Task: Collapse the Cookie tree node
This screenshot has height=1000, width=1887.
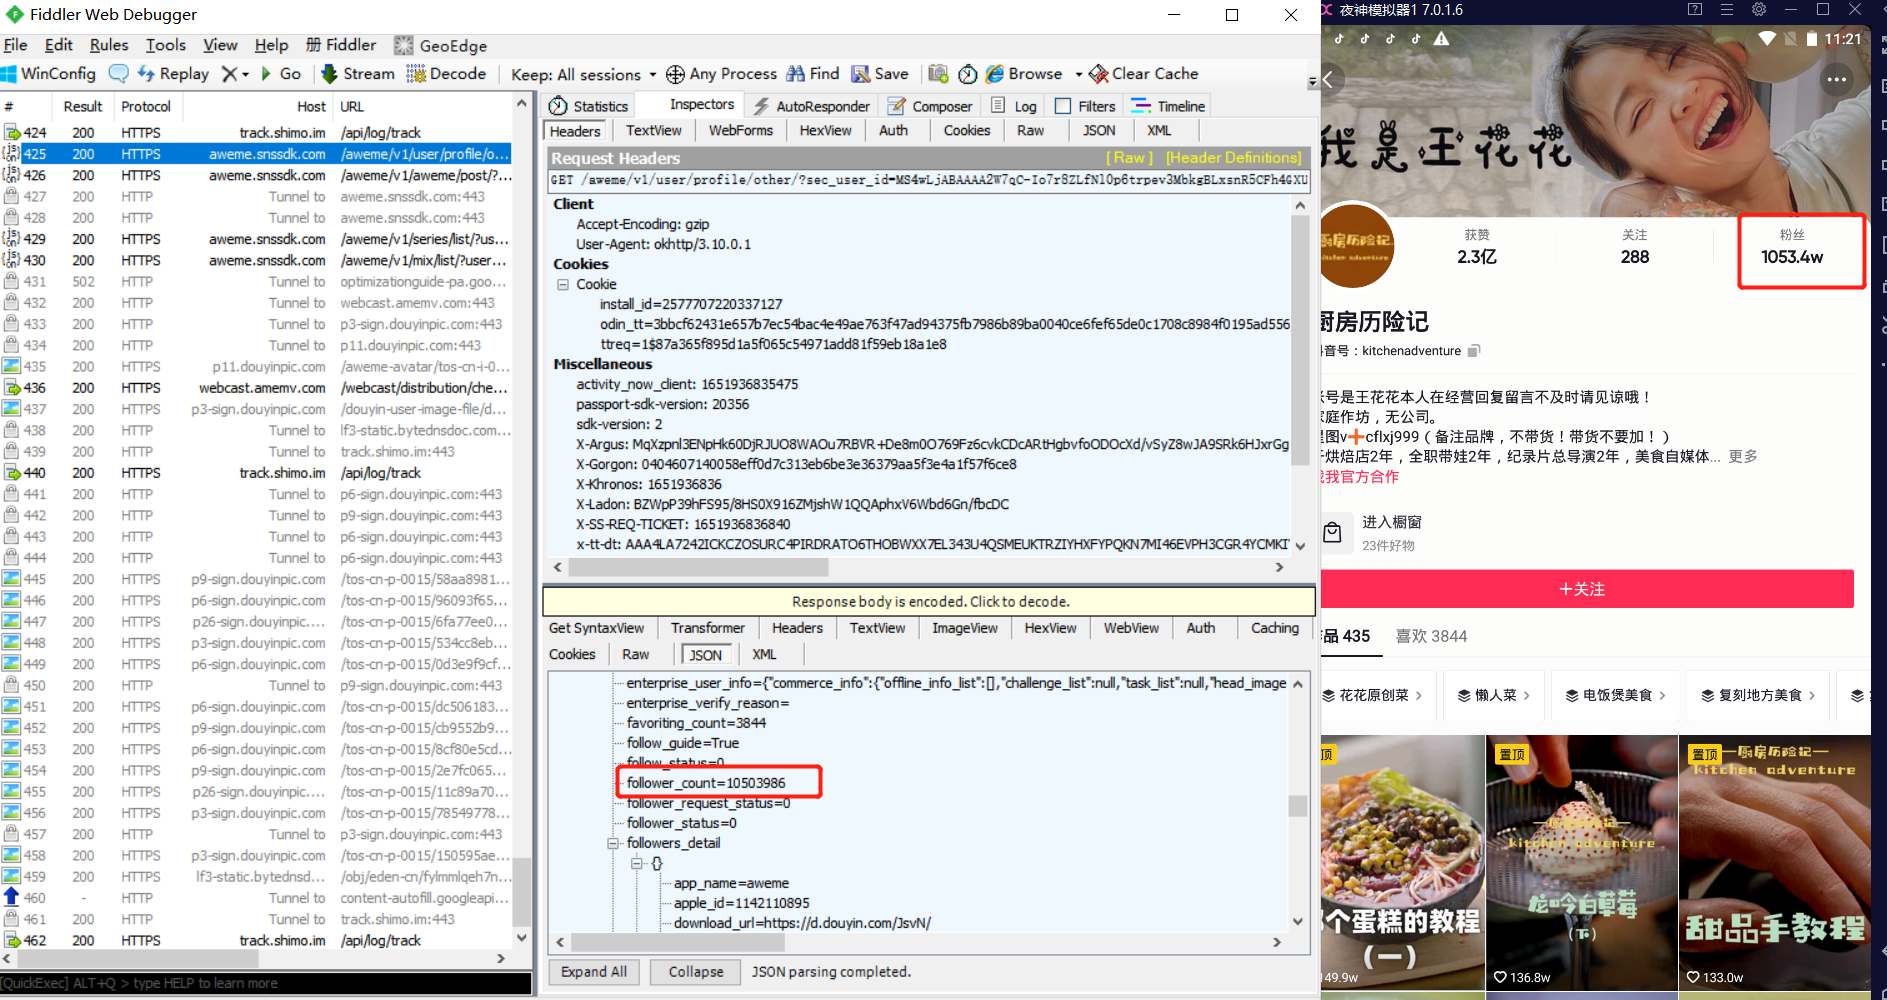Action: [563, 284]
